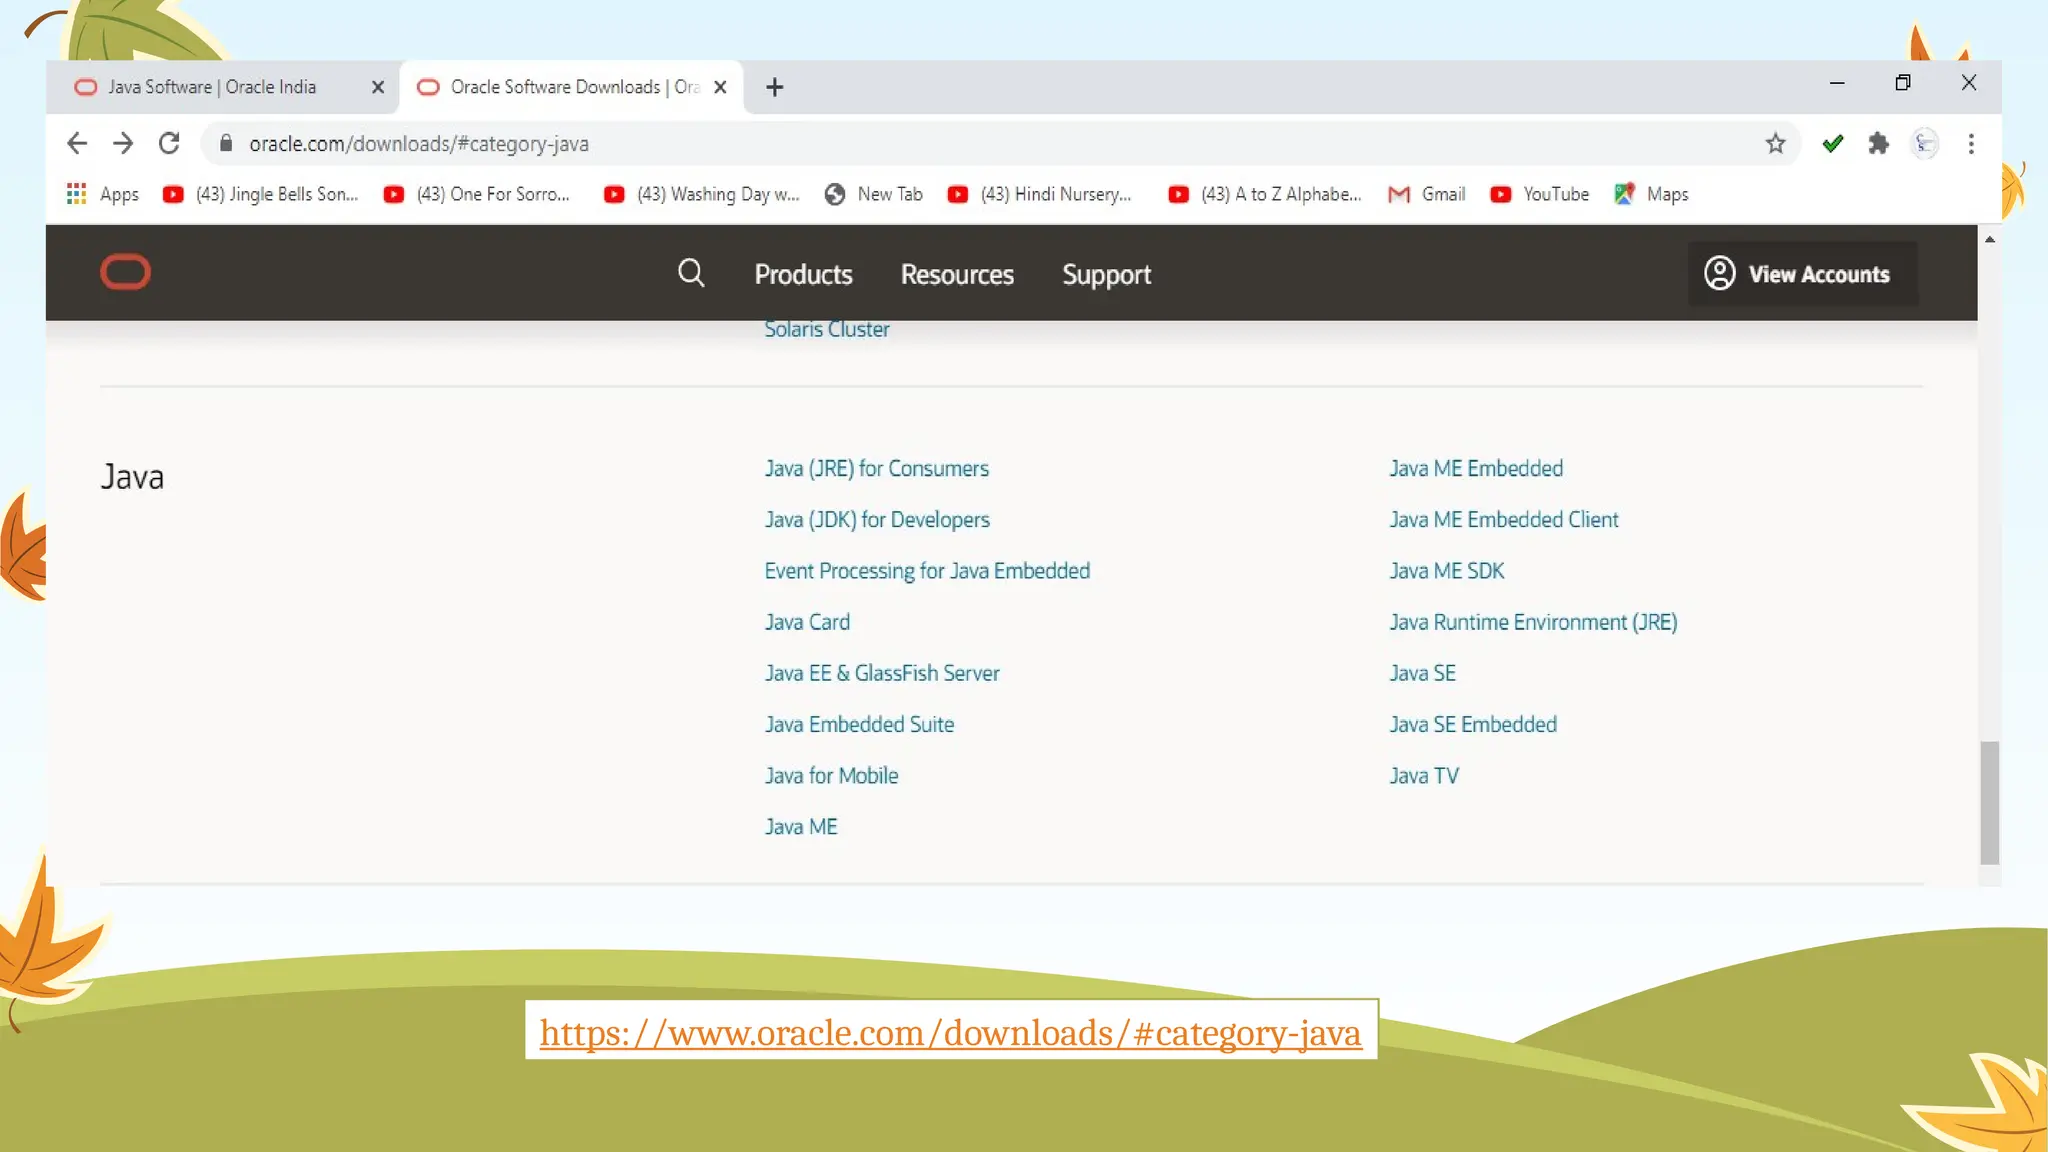Click the browser forward arrow

123,144
